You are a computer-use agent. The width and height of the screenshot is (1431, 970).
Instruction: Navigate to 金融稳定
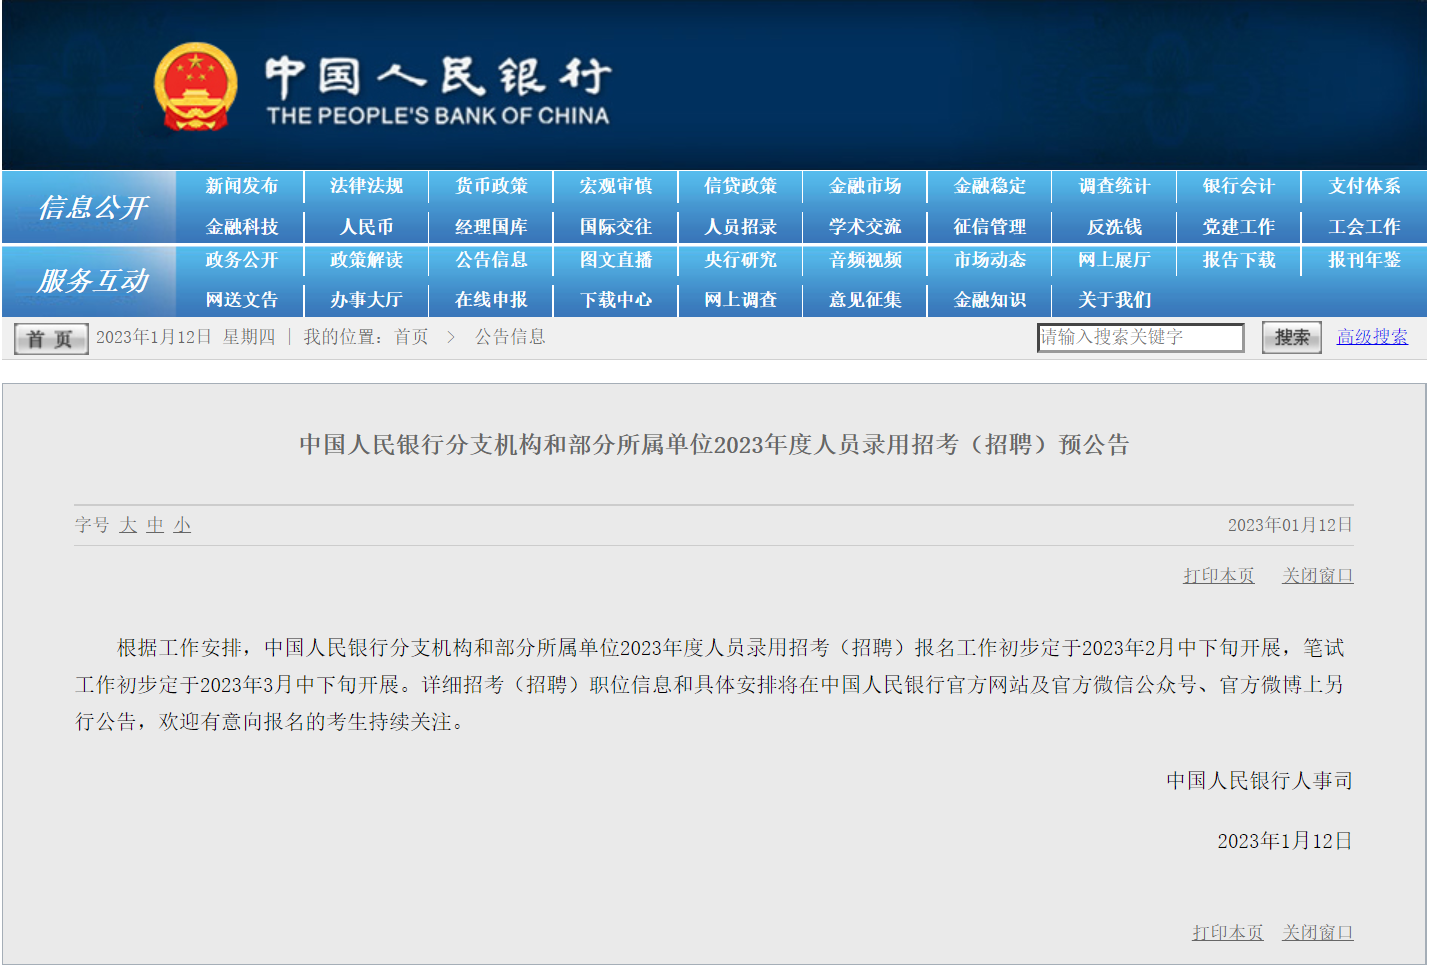click(x=990, y=186)
